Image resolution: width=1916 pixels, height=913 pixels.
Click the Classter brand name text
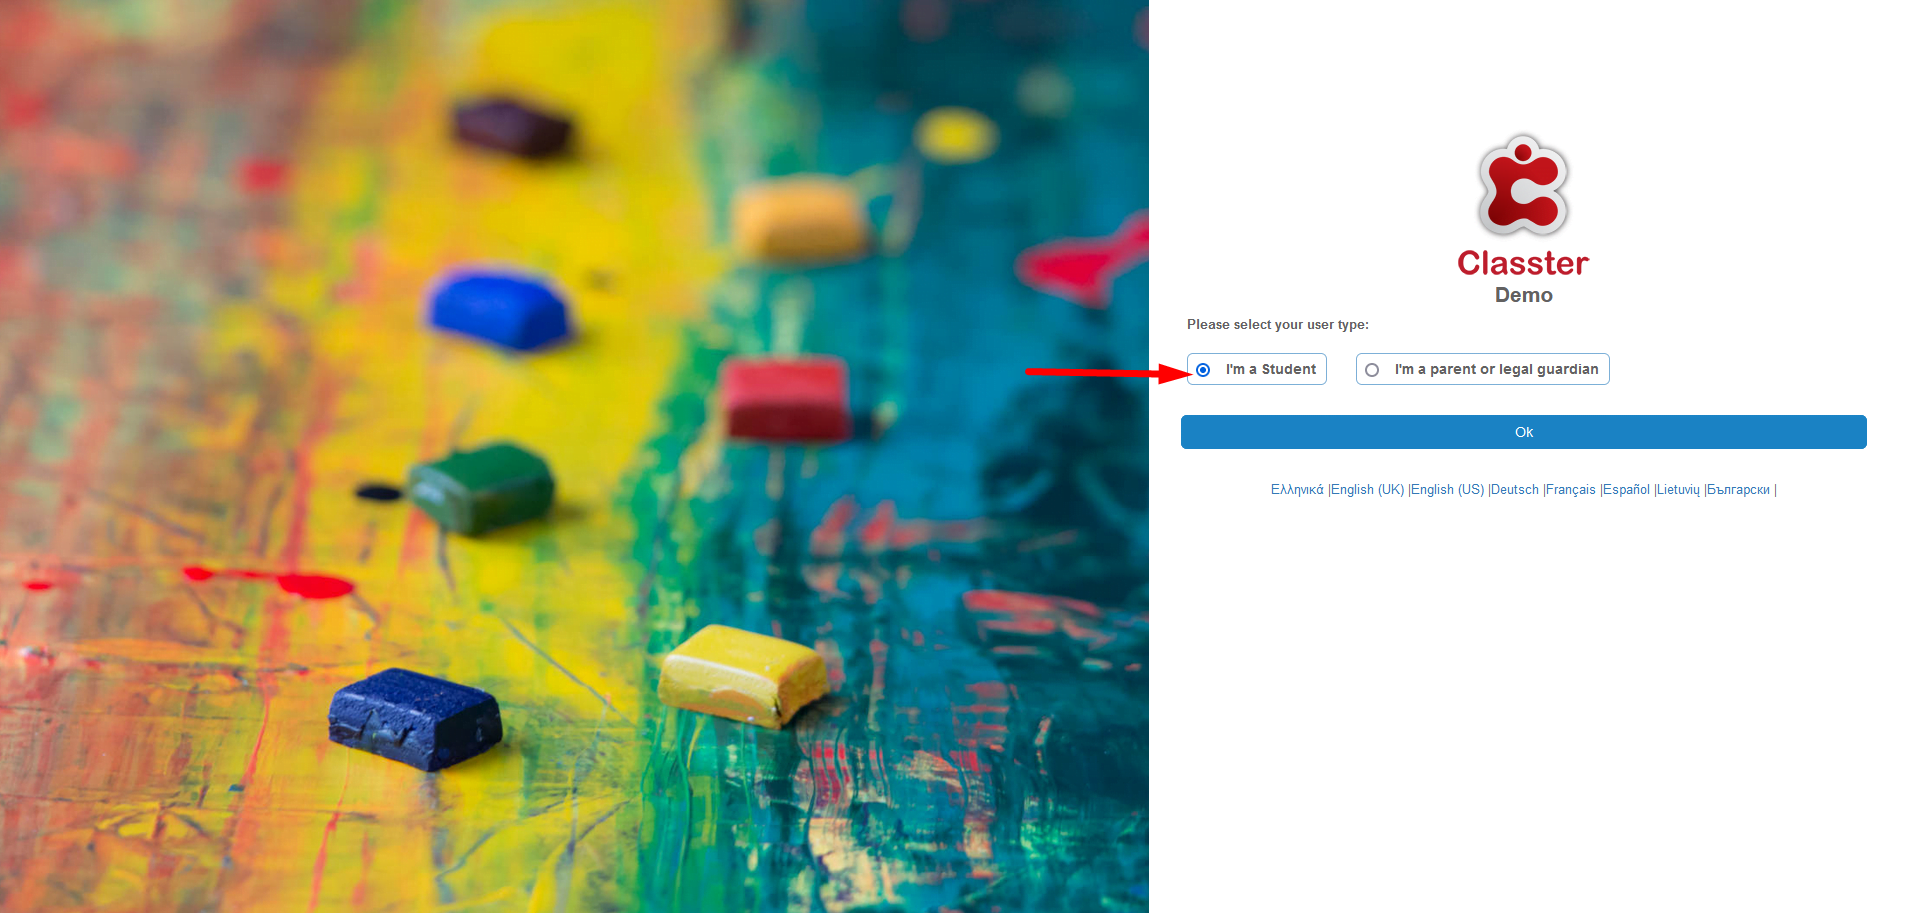[x=1523, y=263]
